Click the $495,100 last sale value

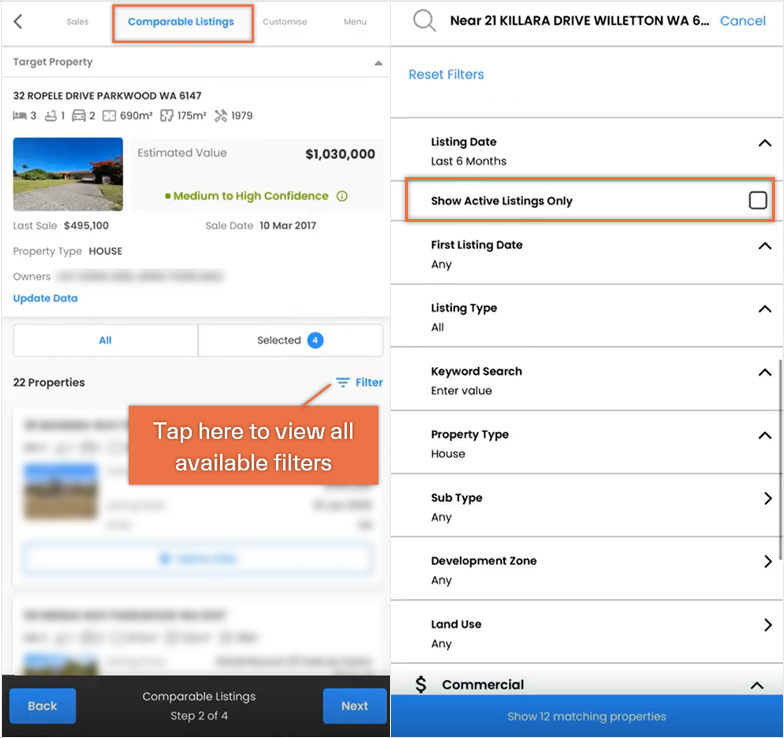(86, 226)
